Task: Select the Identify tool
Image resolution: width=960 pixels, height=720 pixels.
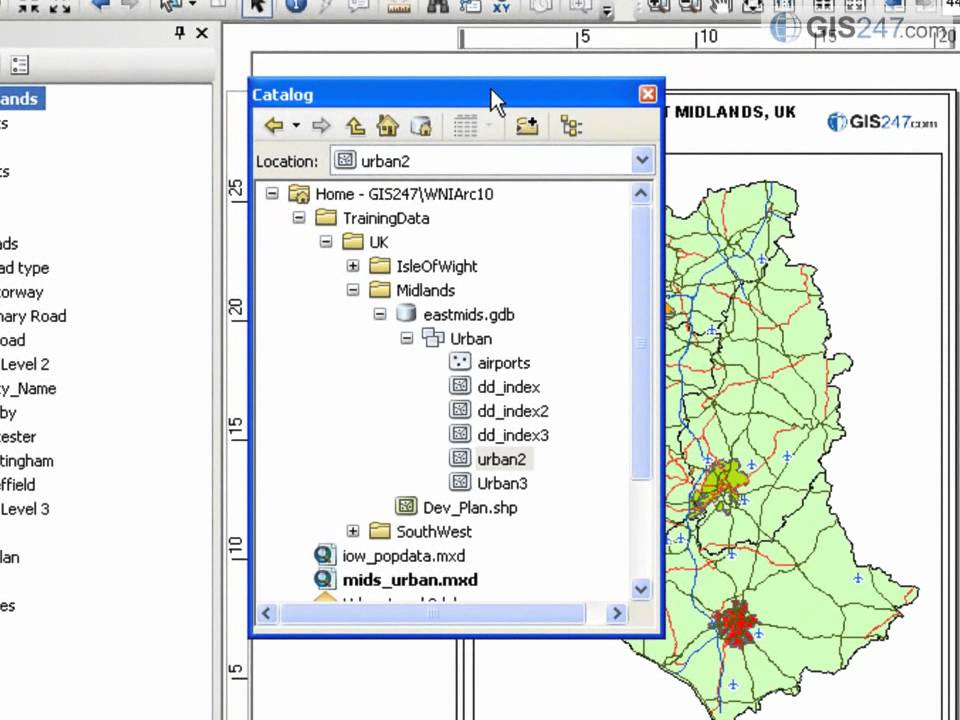Action: (296, 6)
